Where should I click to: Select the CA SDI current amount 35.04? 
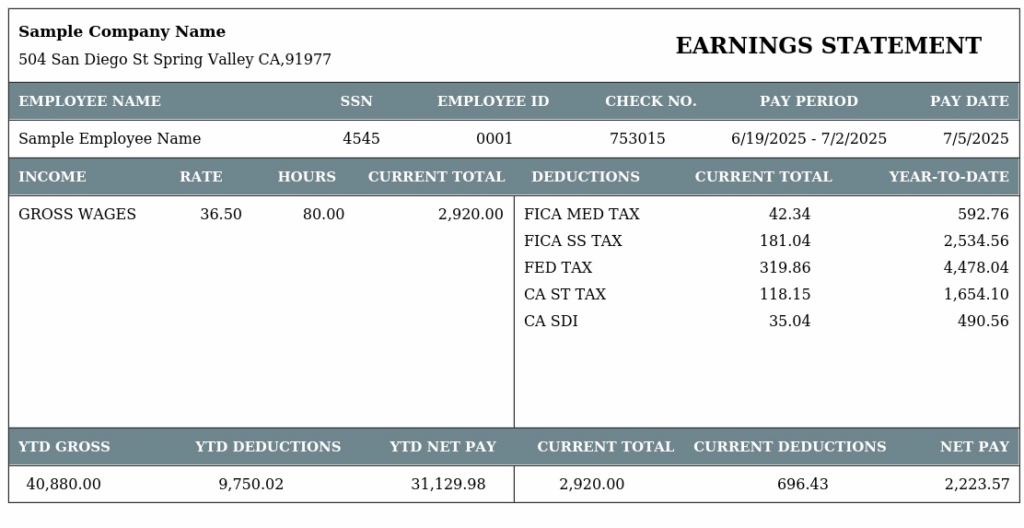coord(790,322)
